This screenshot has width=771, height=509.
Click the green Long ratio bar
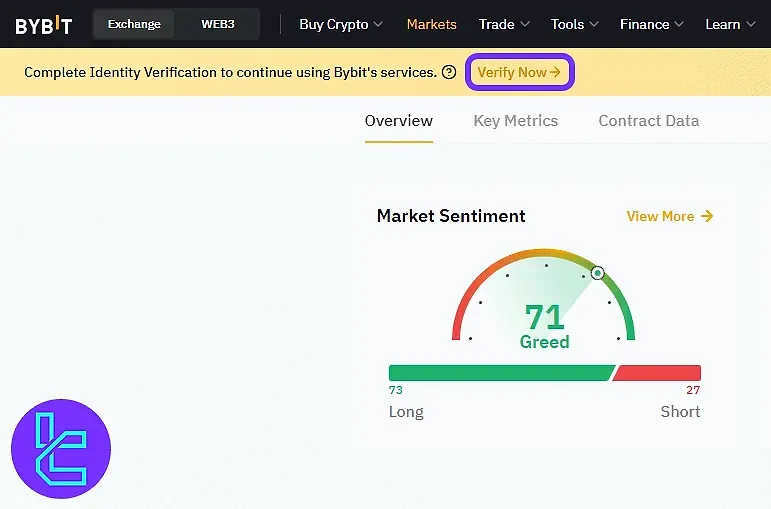500,373
